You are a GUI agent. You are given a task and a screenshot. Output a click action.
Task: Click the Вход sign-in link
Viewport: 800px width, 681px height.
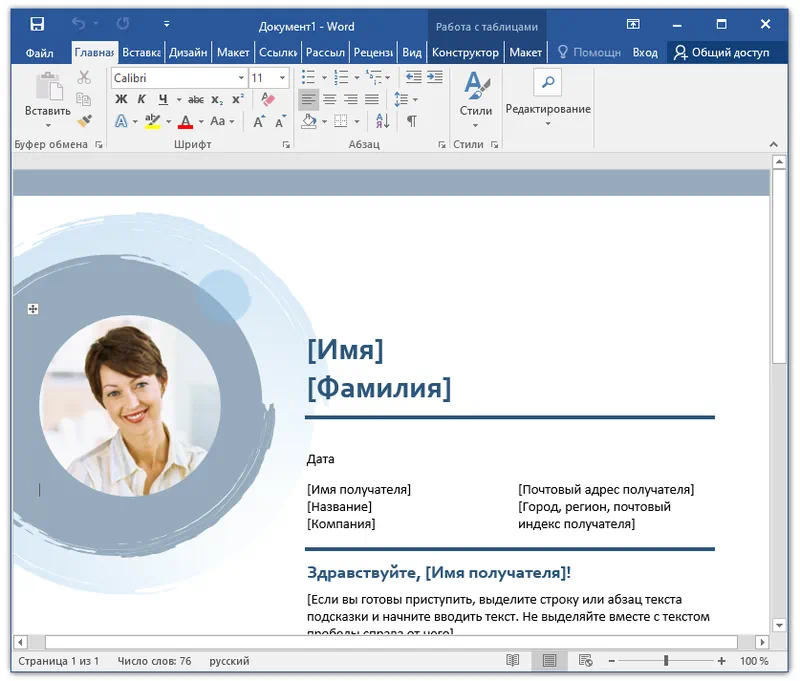pos(645,53)
